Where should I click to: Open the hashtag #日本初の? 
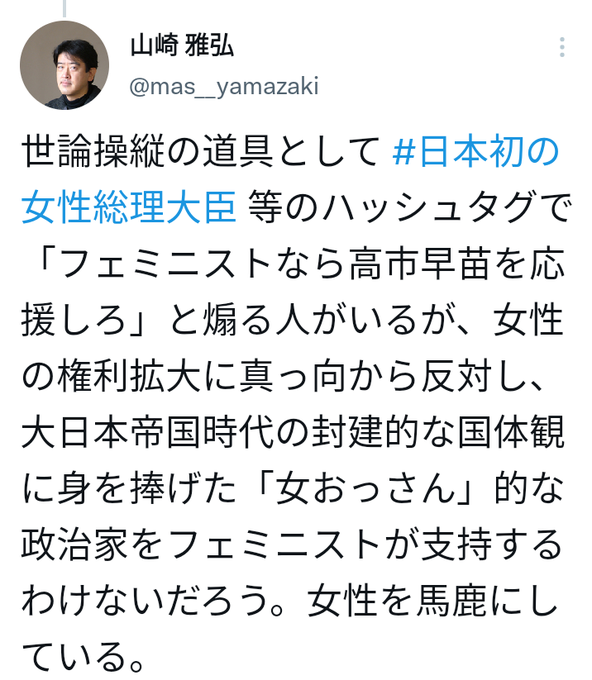pyautogui.click(x=475, y=152)
